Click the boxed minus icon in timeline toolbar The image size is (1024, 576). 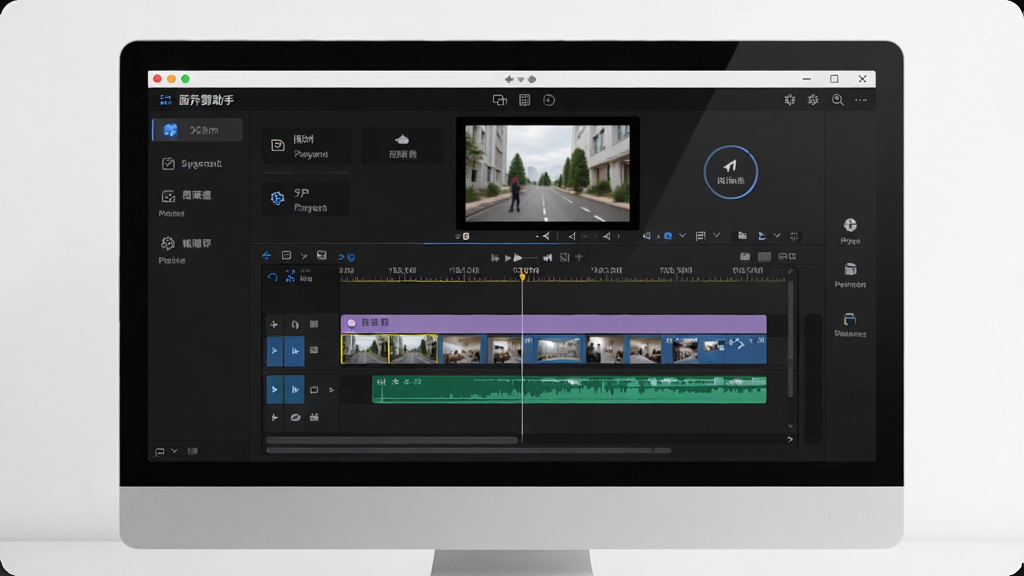point(286,255)
